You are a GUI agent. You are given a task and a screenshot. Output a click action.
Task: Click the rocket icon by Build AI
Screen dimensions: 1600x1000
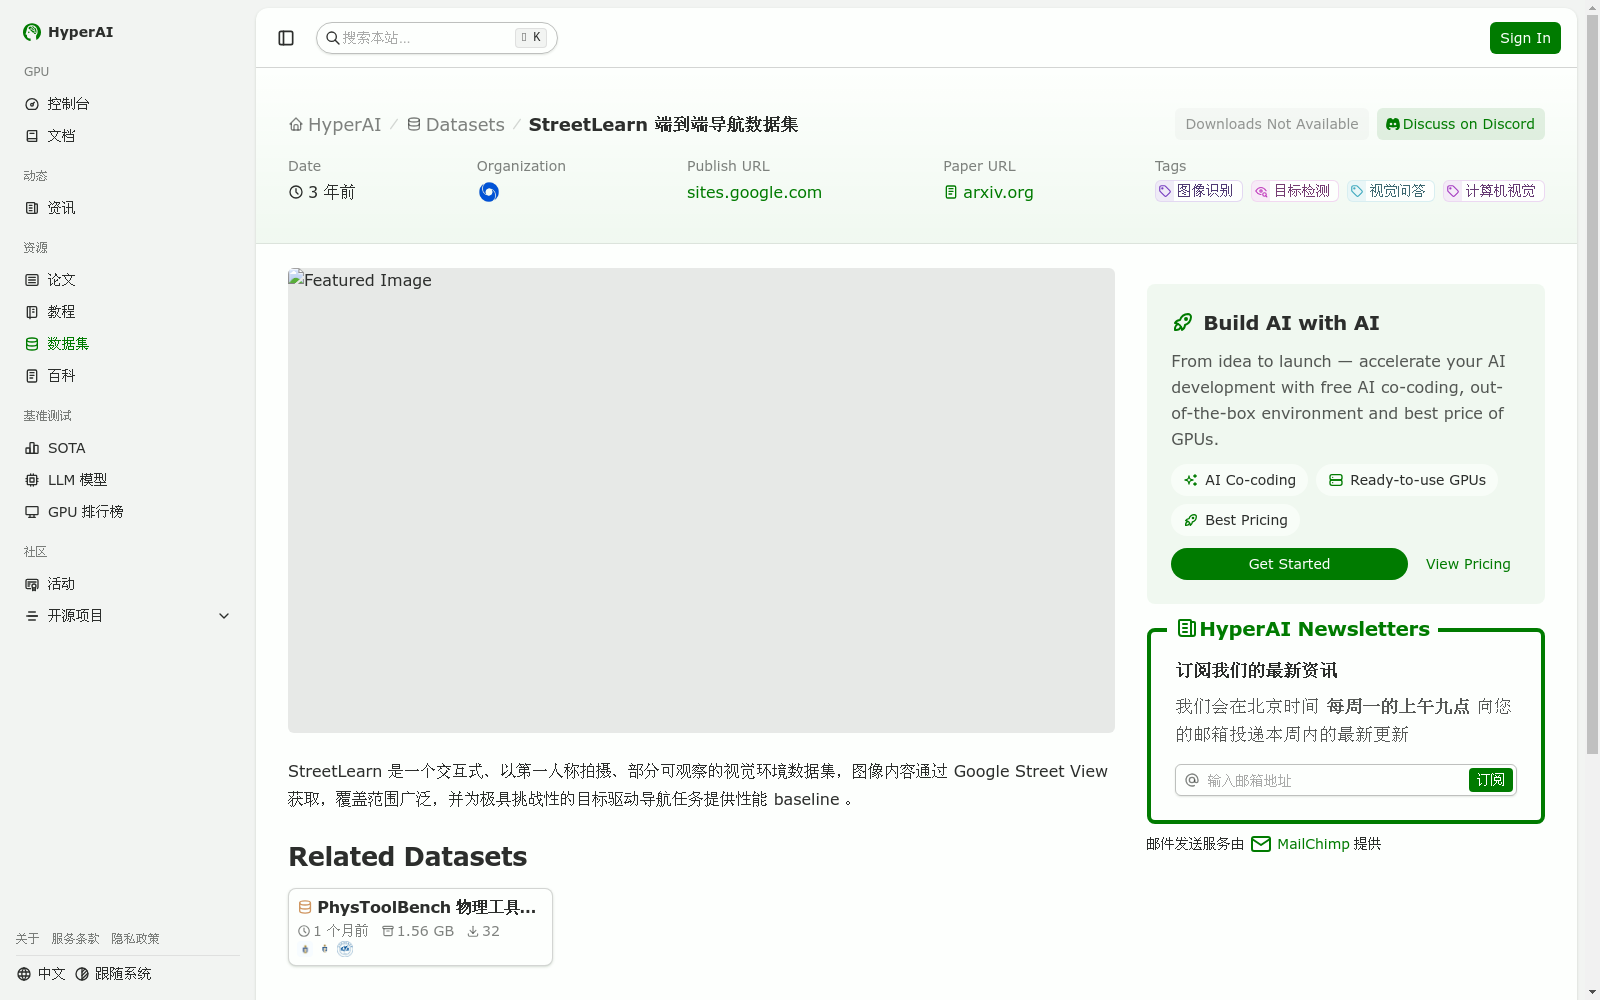(x=1183, y=323)
